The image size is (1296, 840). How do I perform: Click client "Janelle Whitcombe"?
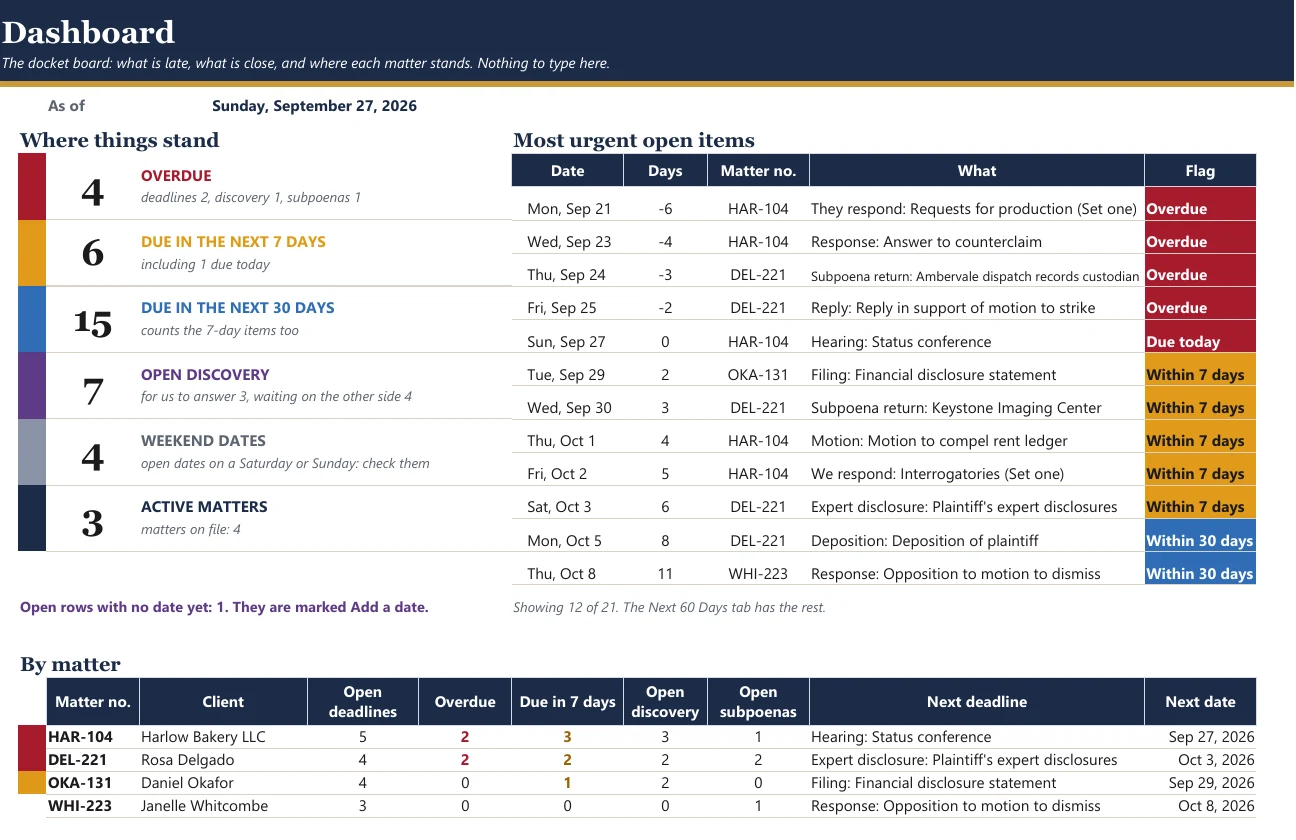pos(205,806)
